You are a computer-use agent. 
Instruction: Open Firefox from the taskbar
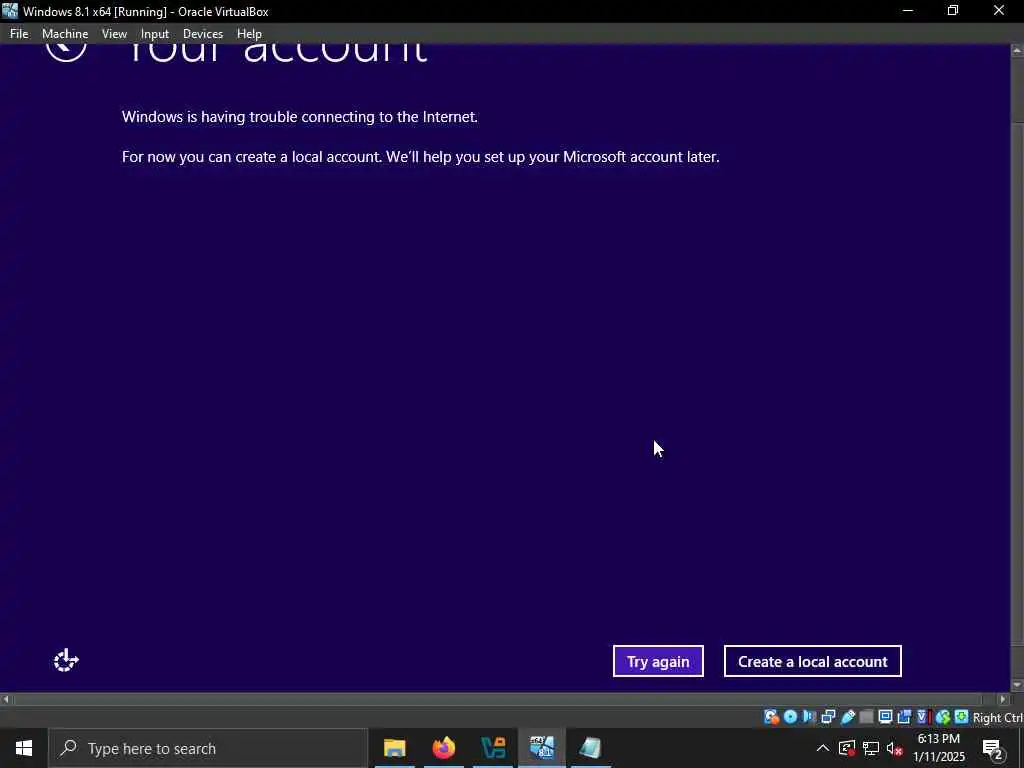pyautogui.click(x=443, y=748)
